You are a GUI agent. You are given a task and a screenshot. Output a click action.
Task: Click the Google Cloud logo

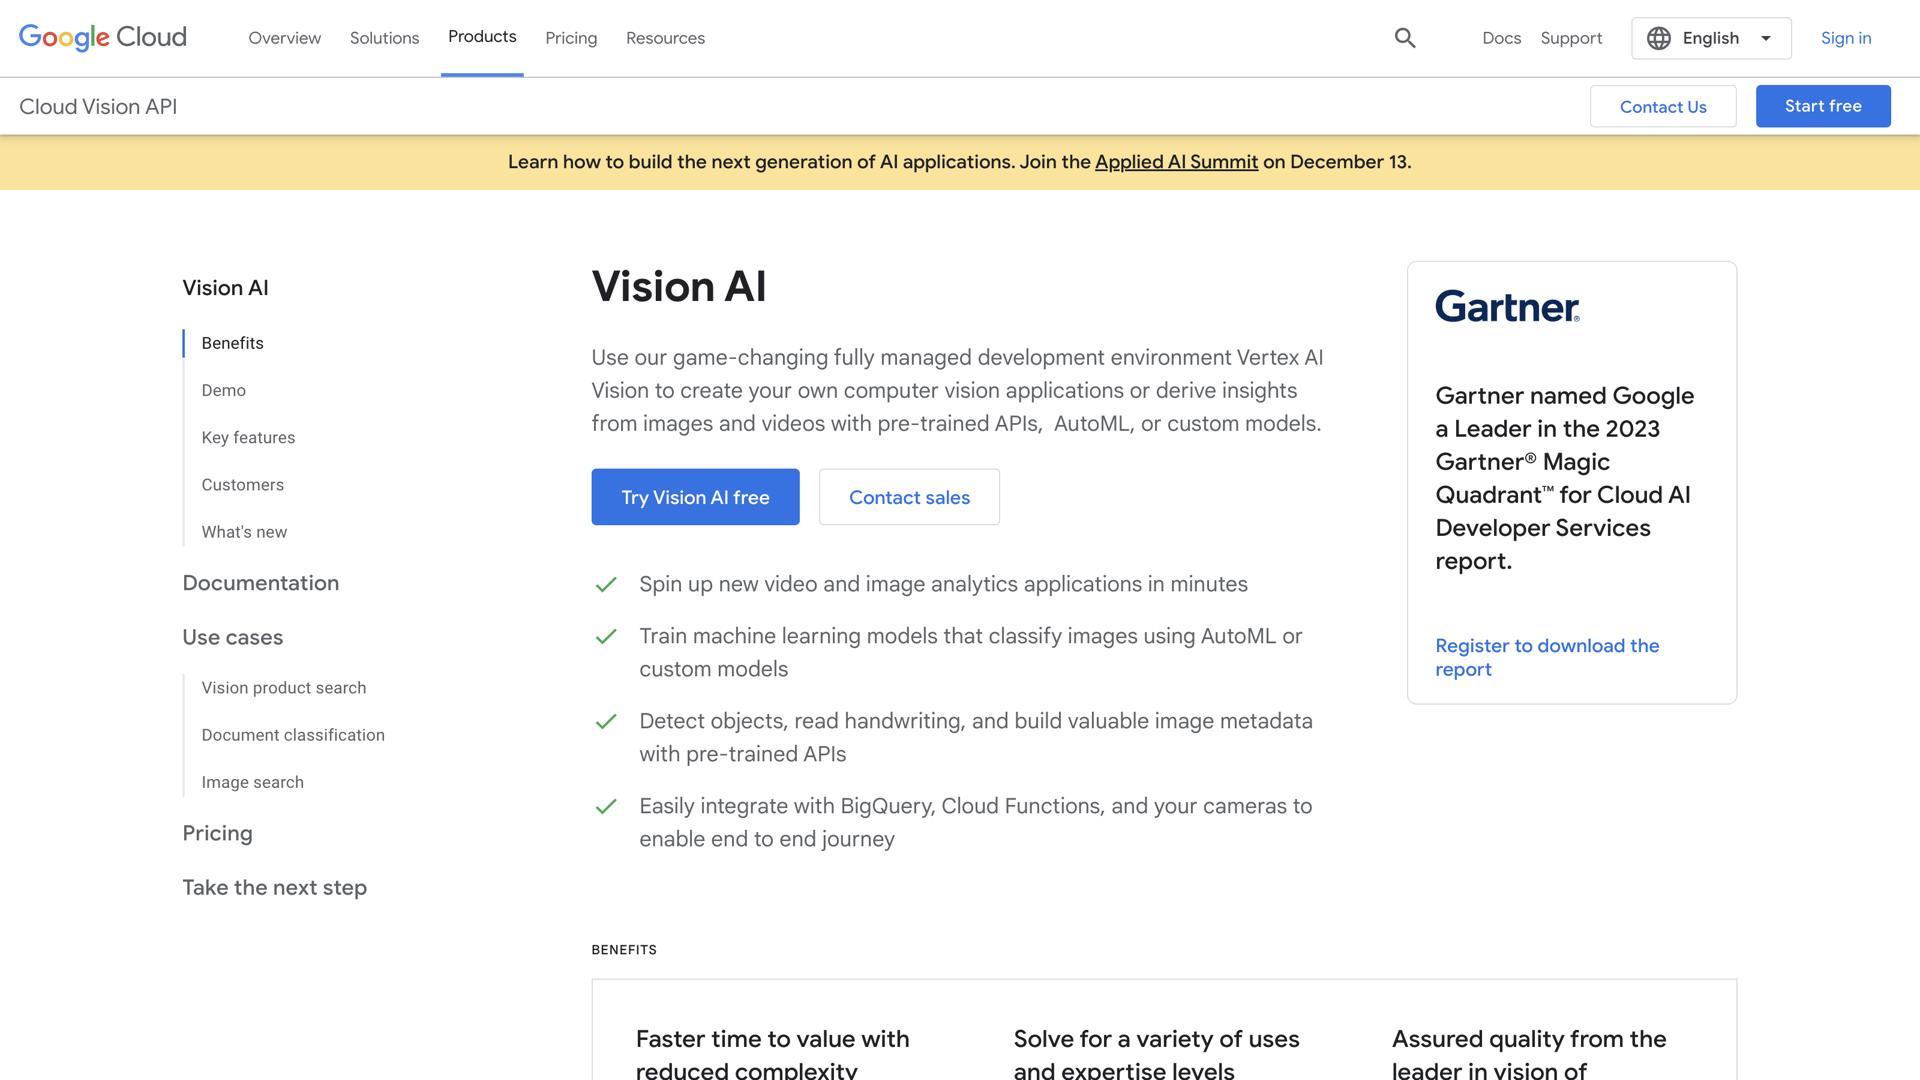(101, 38)
